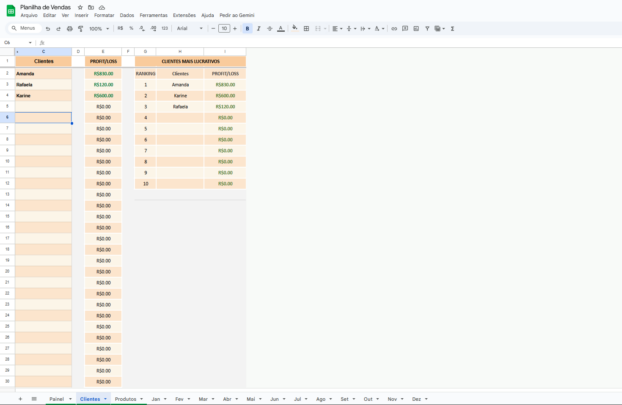622x405 pixels.
Task: Add a new sheet with plus icon
Action: click(x=20, y=399)
